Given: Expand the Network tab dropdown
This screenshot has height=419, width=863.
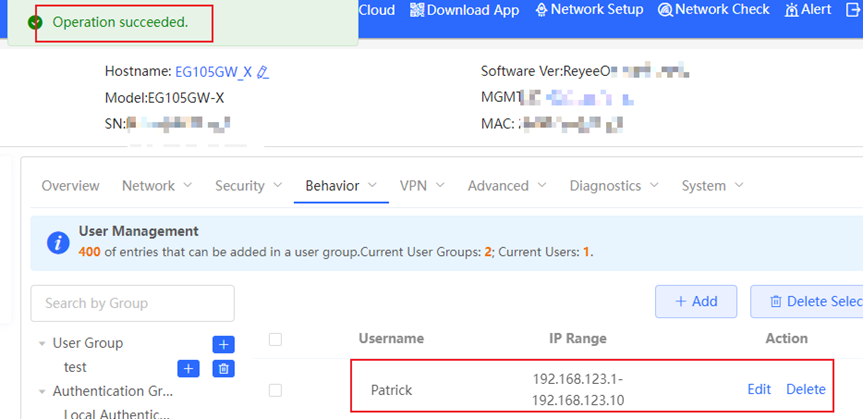Looking at the screenshot, I should click(x=187, y=185).
